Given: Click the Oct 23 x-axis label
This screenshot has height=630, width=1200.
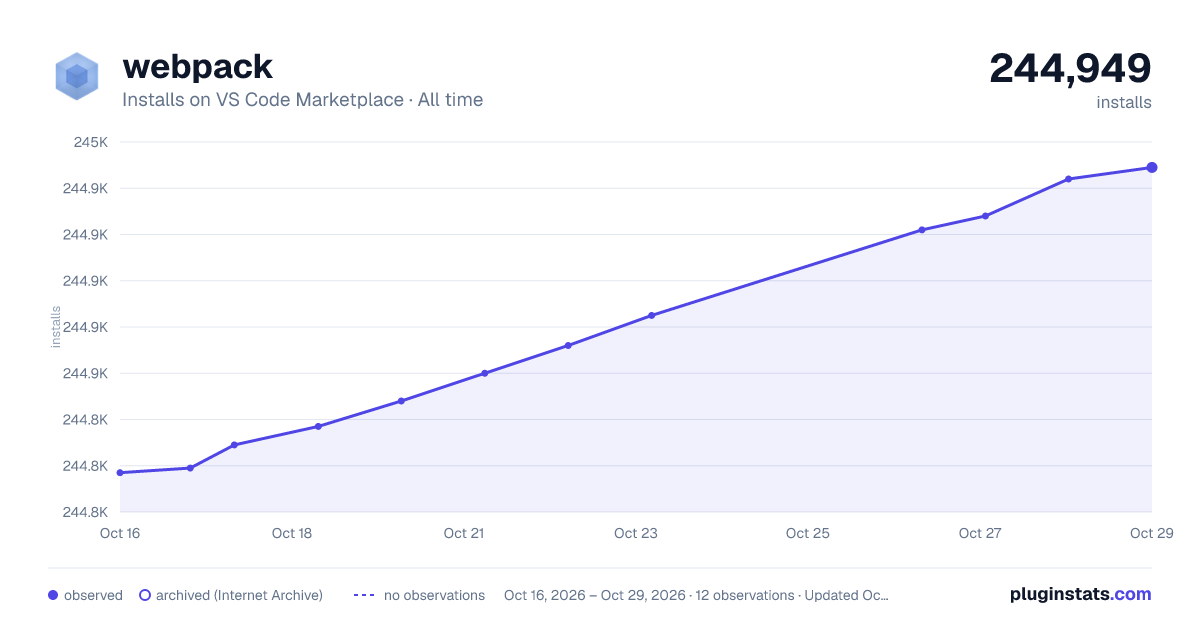Looking at the screenshot, I should tap(636, 533).
